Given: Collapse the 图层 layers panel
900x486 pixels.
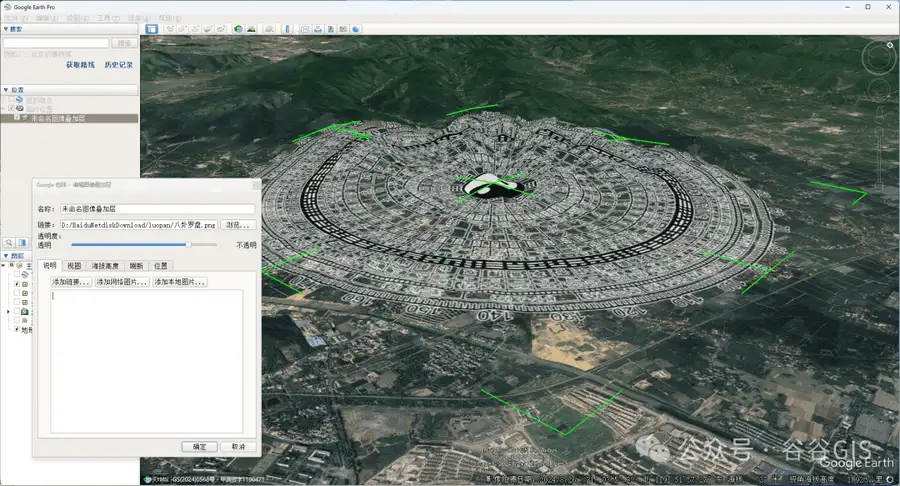Looking at the screenshot, I should click(6, 256).
